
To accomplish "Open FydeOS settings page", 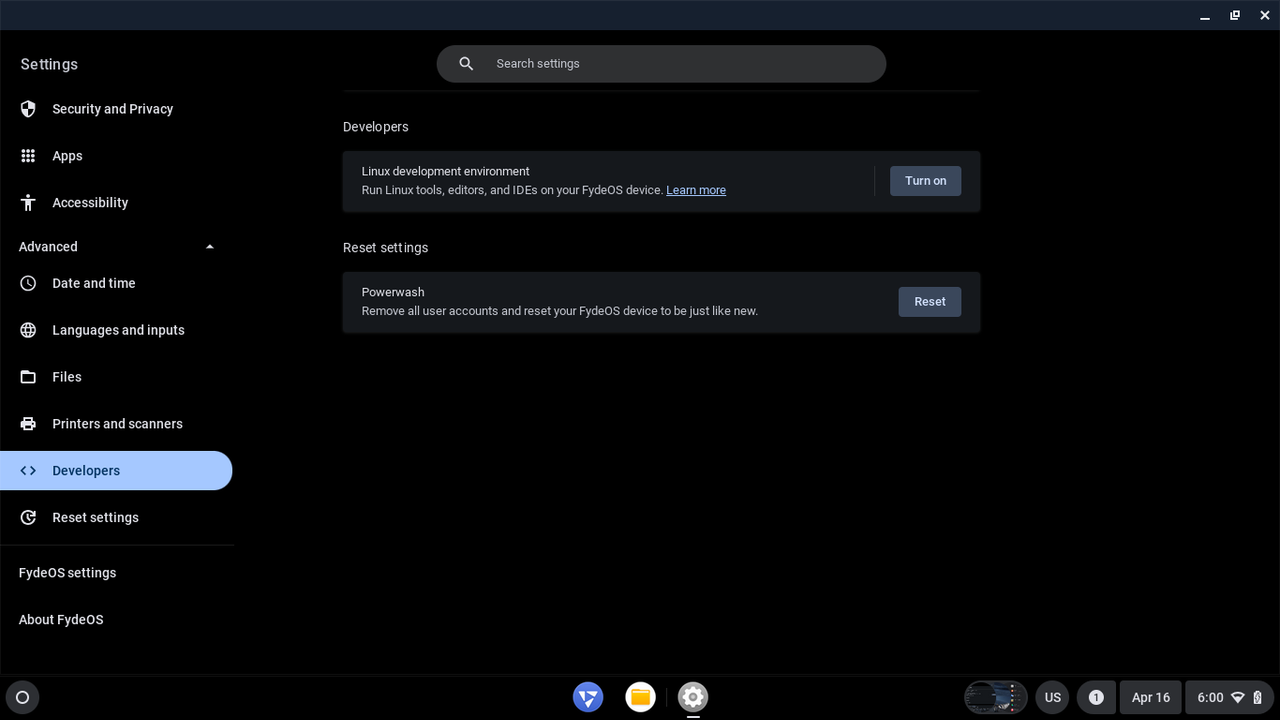I will (x=67, y=573).
